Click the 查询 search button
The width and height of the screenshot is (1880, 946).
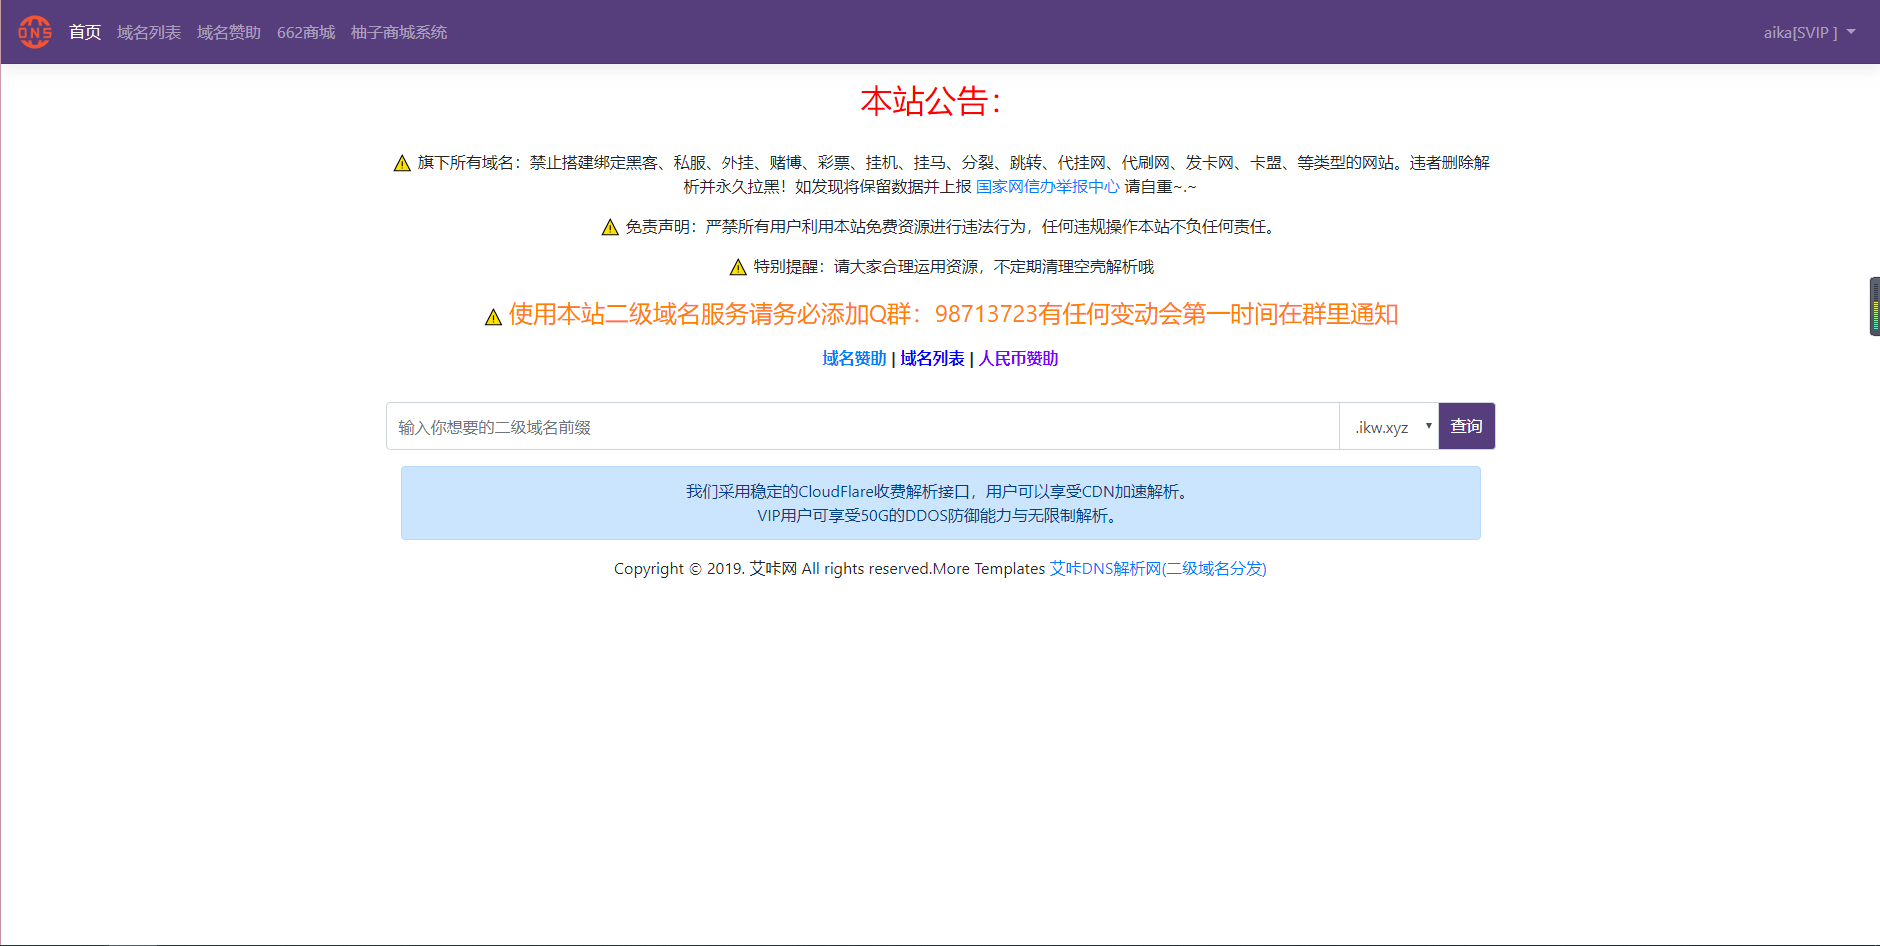tap(1466, 425)
